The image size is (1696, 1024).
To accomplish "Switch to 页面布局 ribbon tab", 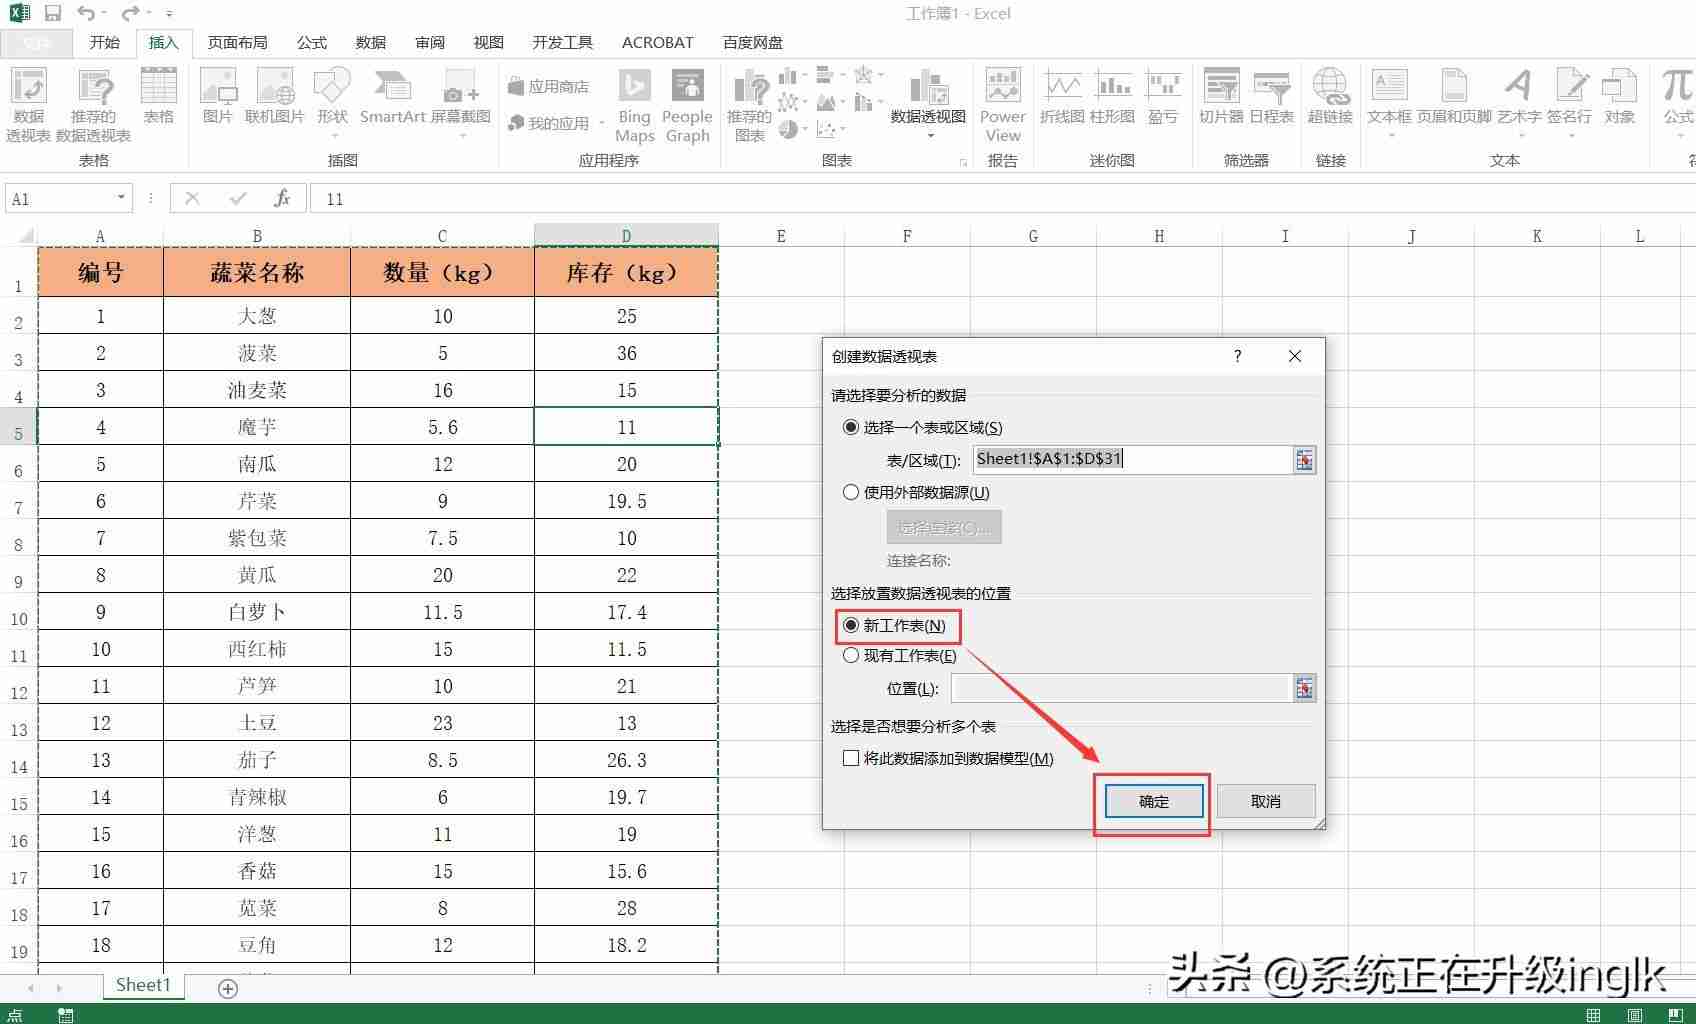I will (x=237, y=43).
